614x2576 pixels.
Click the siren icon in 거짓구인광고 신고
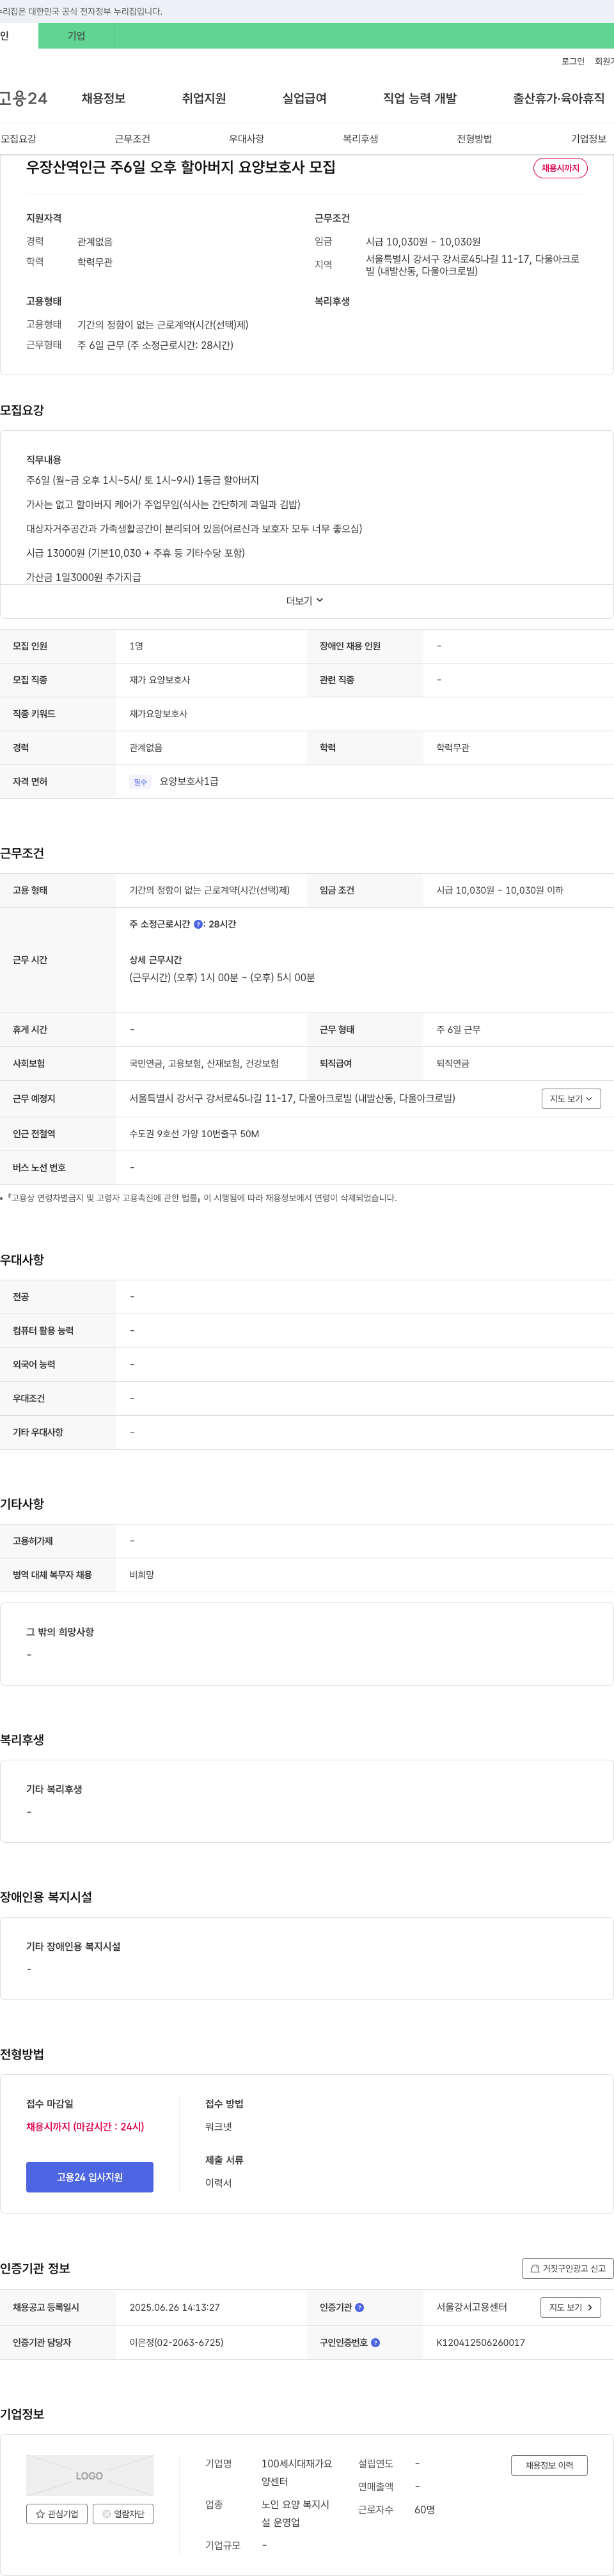(x=535, y=2268)
